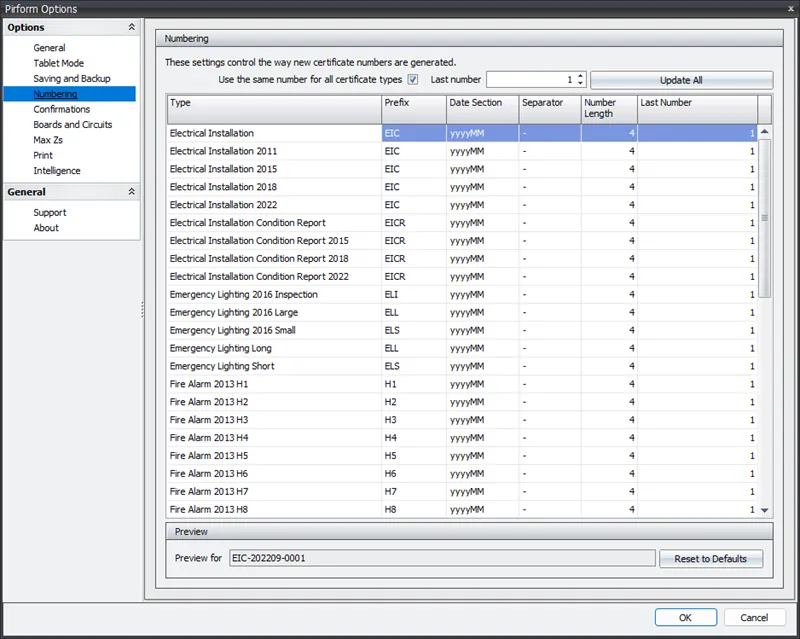Increment the Last number value

point(579,76)
